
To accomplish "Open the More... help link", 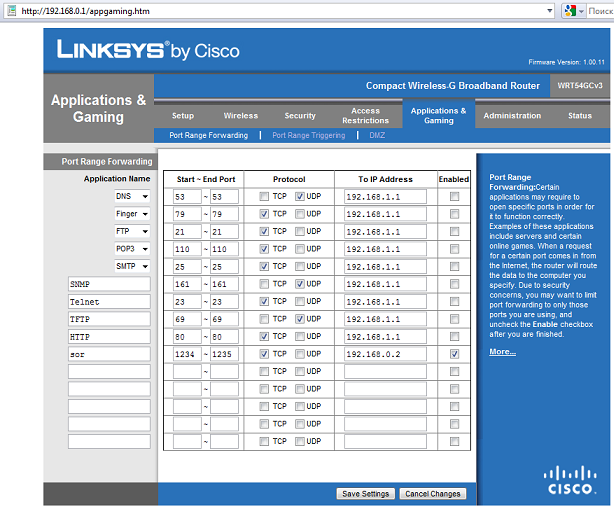I will [x=502, y=352].
